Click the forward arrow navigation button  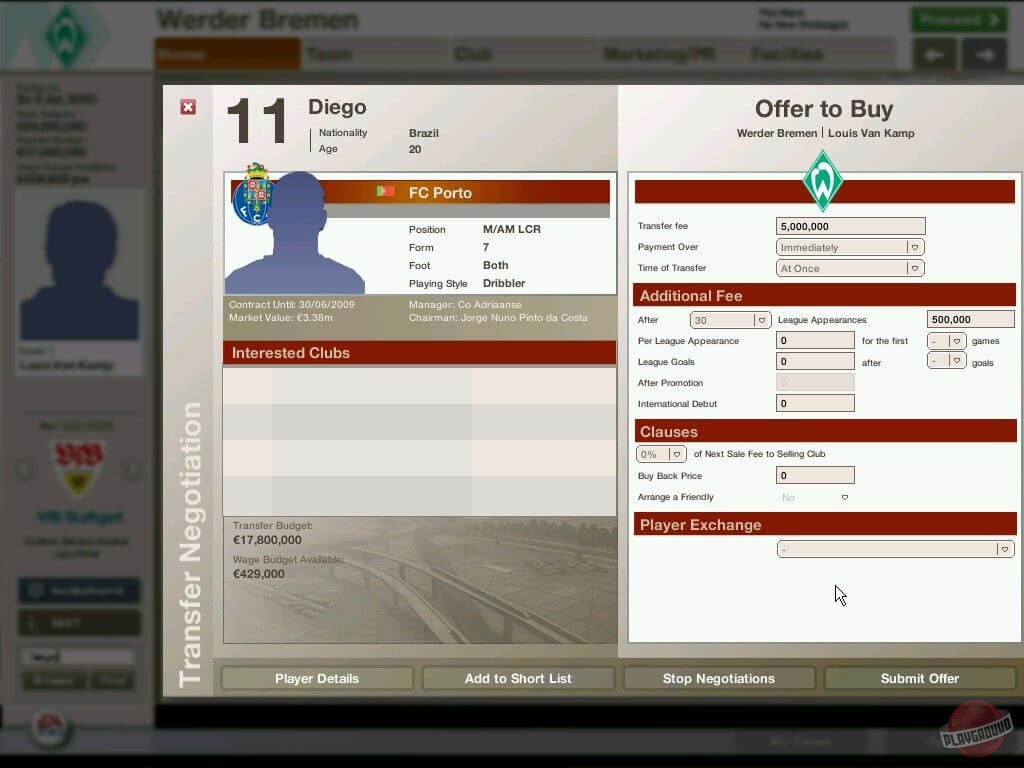(985, 55)
